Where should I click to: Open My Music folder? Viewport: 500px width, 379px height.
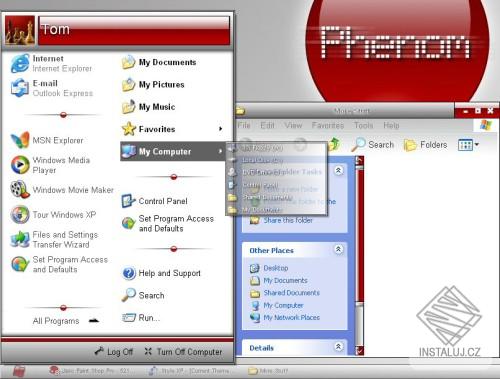[148, 107]
